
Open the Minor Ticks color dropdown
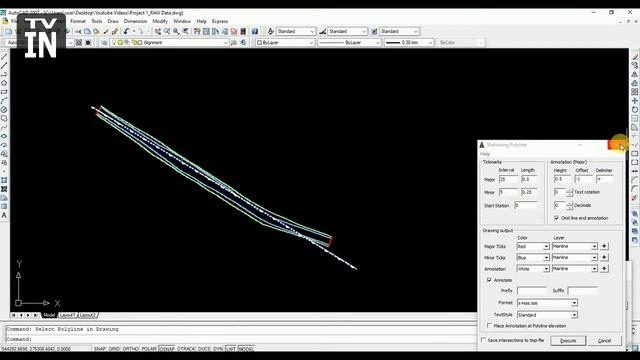[x=546, y=258]
